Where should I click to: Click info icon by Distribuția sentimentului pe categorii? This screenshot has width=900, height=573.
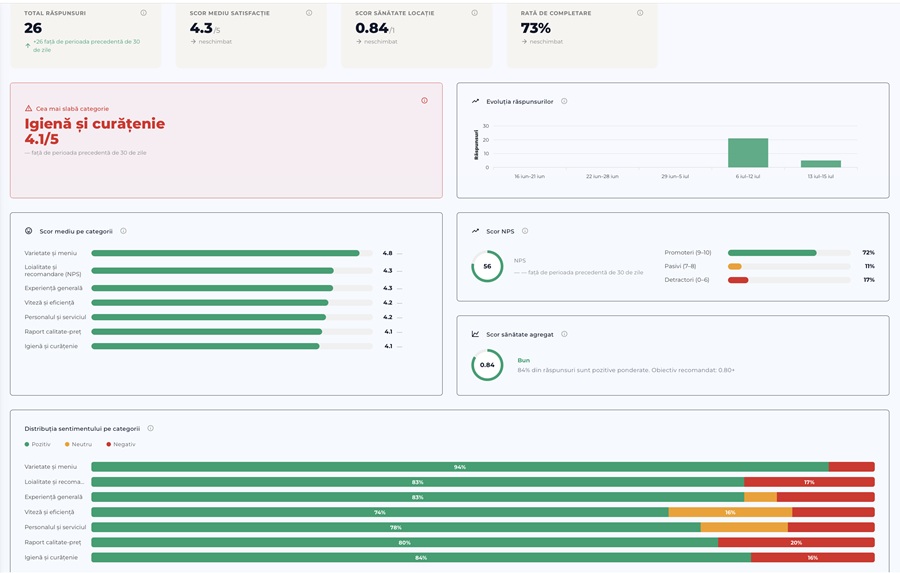click(150, 428)
